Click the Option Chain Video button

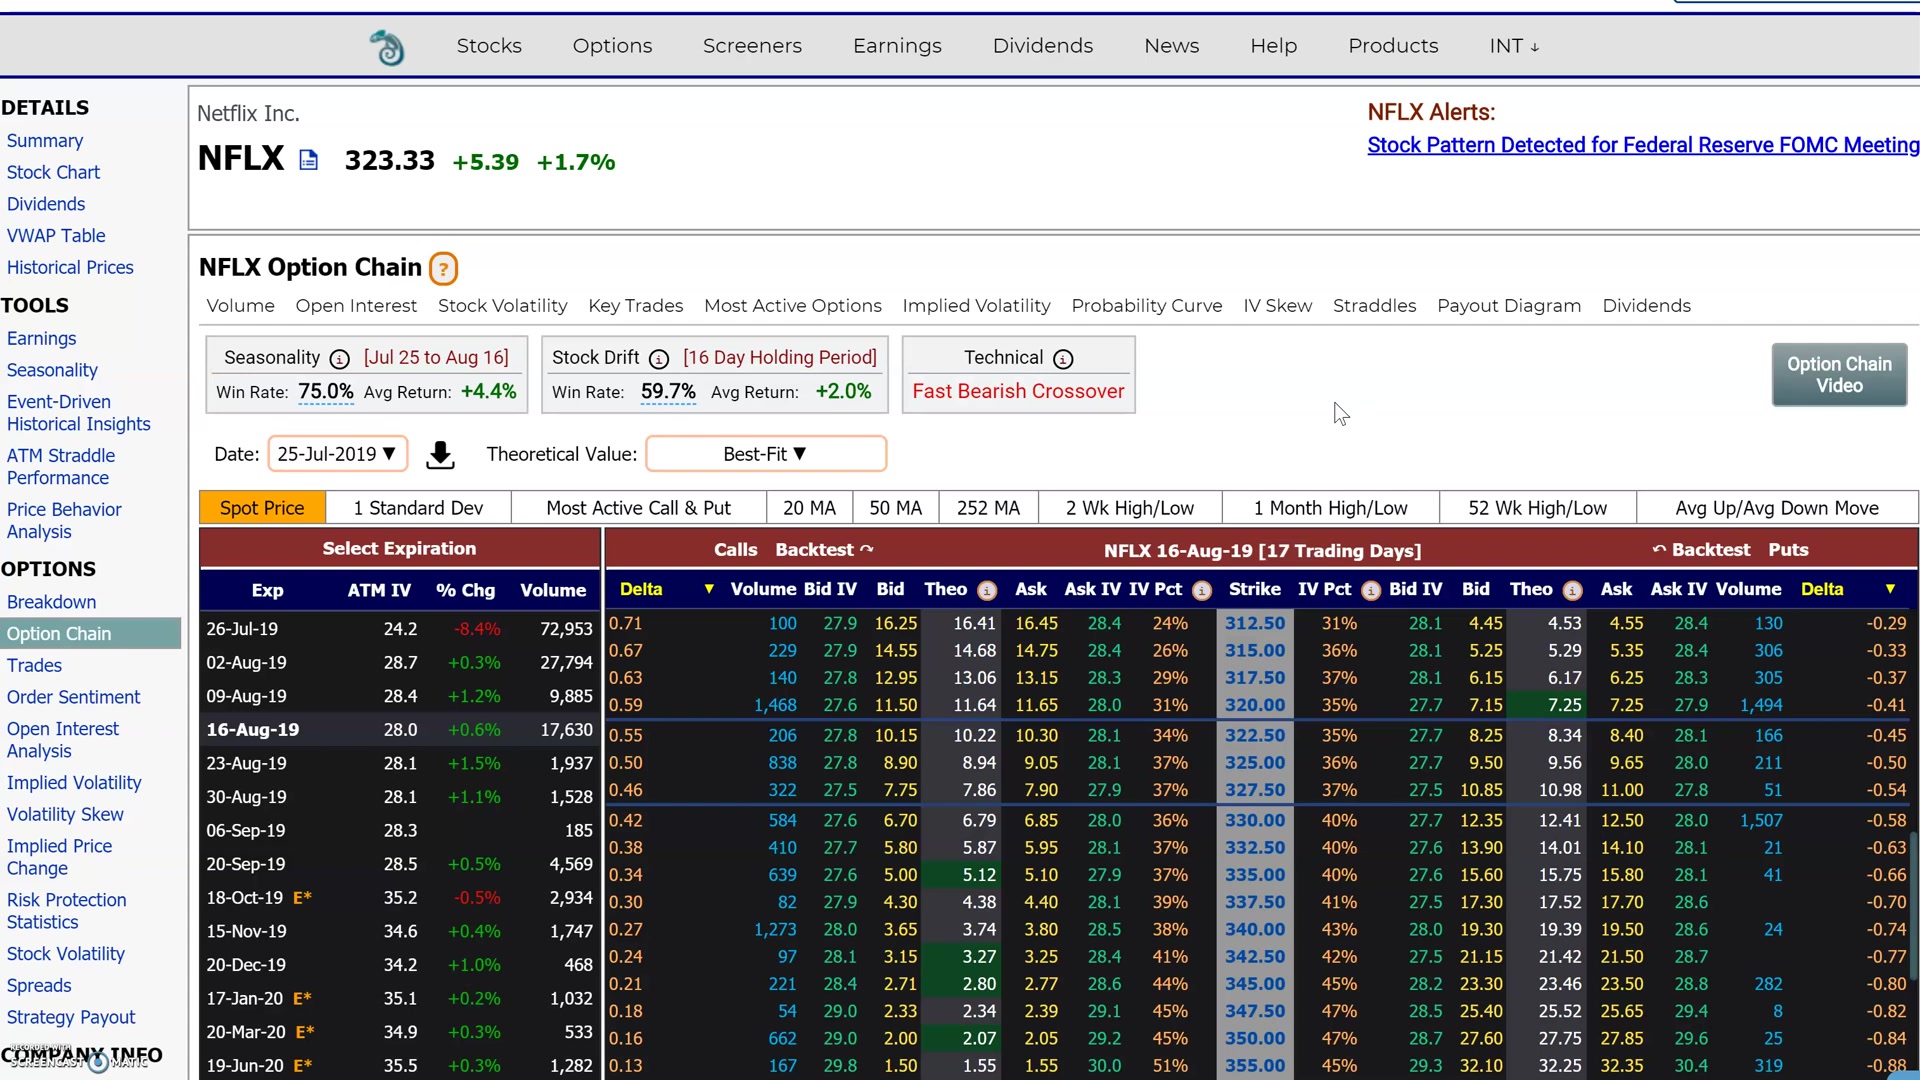[1838, 375]
